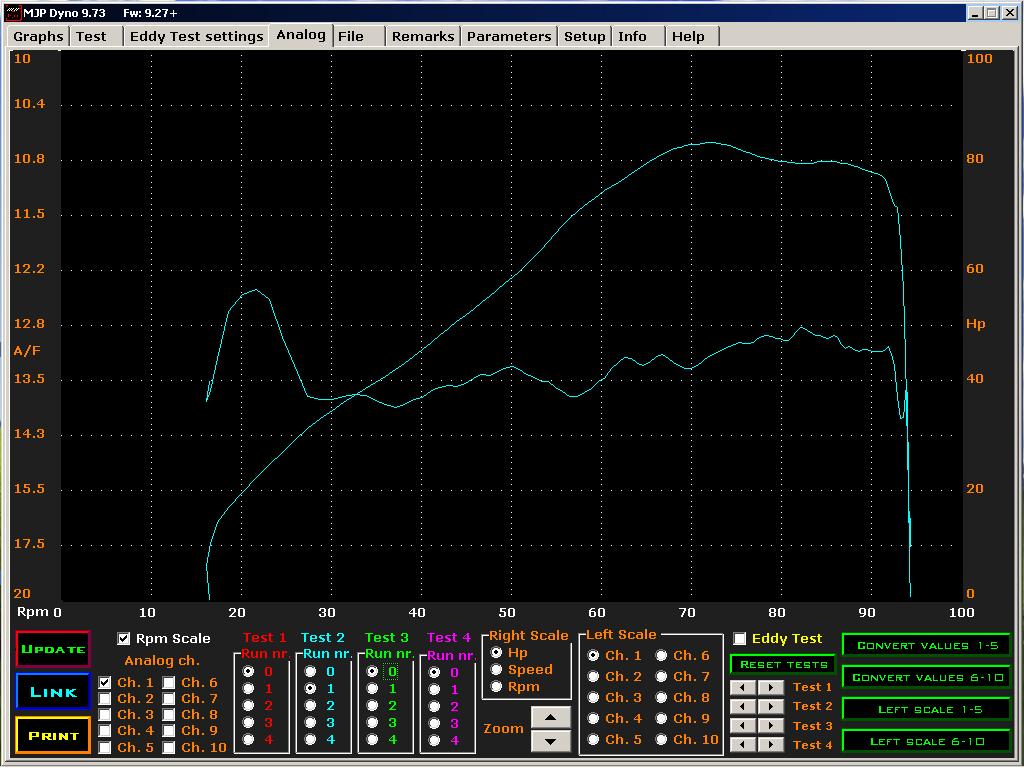
Task: Click the Print button
Action: click(53, 735)
